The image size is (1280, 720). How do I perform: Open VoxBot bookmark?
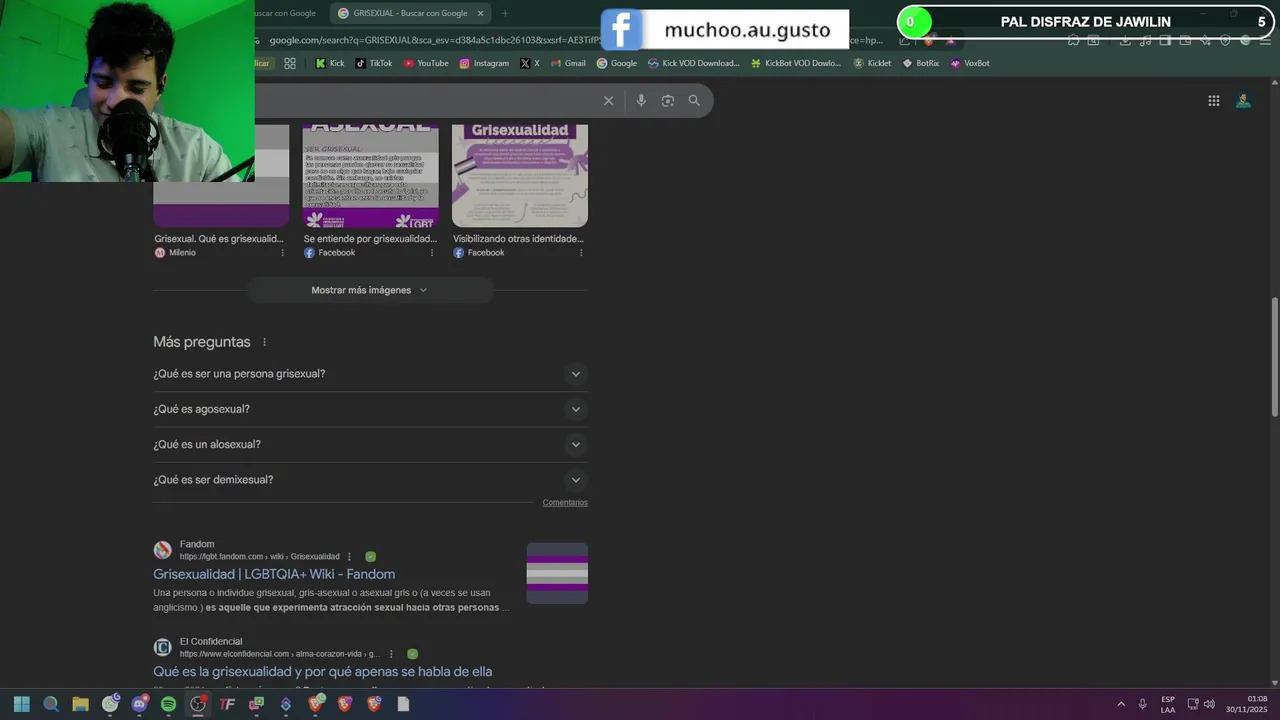[x=970, y=63]
